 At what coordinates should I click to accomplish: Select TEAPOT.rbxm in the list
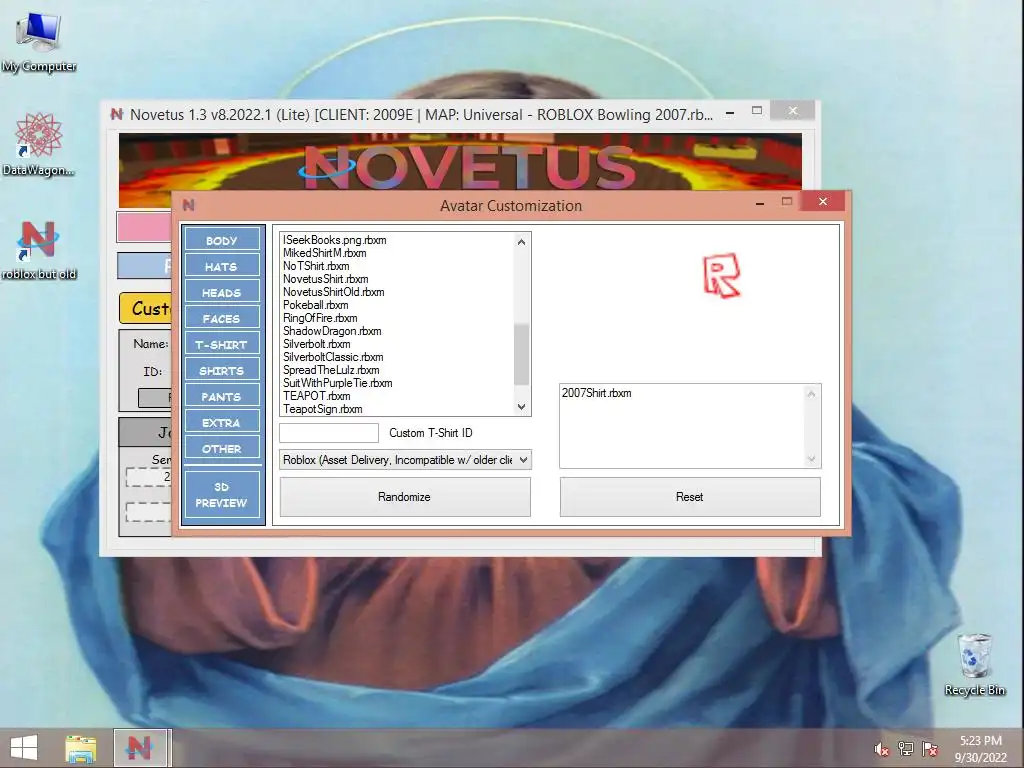(317, 396)
